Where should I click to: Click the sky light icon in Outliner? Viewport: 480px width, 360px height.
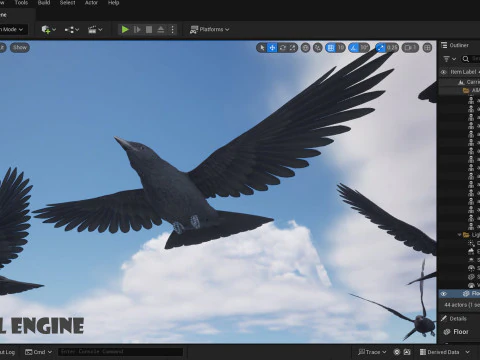pos(471,268)
